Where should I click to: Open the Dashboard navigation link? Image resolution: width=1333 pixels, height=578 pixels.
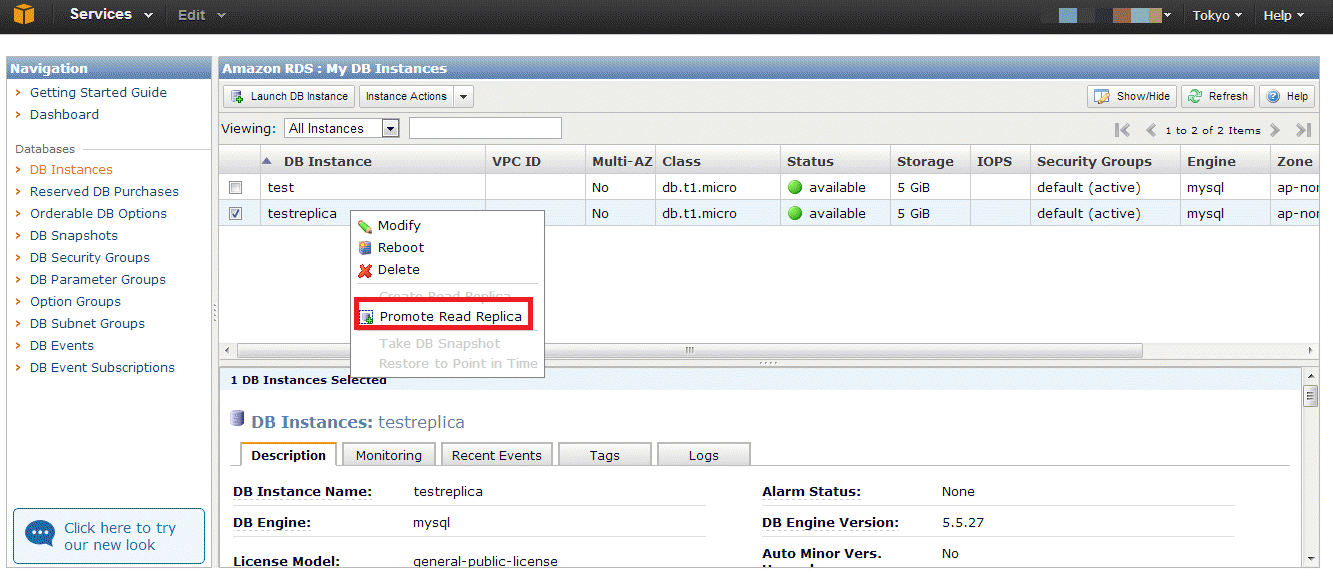(x=64, y=114)
